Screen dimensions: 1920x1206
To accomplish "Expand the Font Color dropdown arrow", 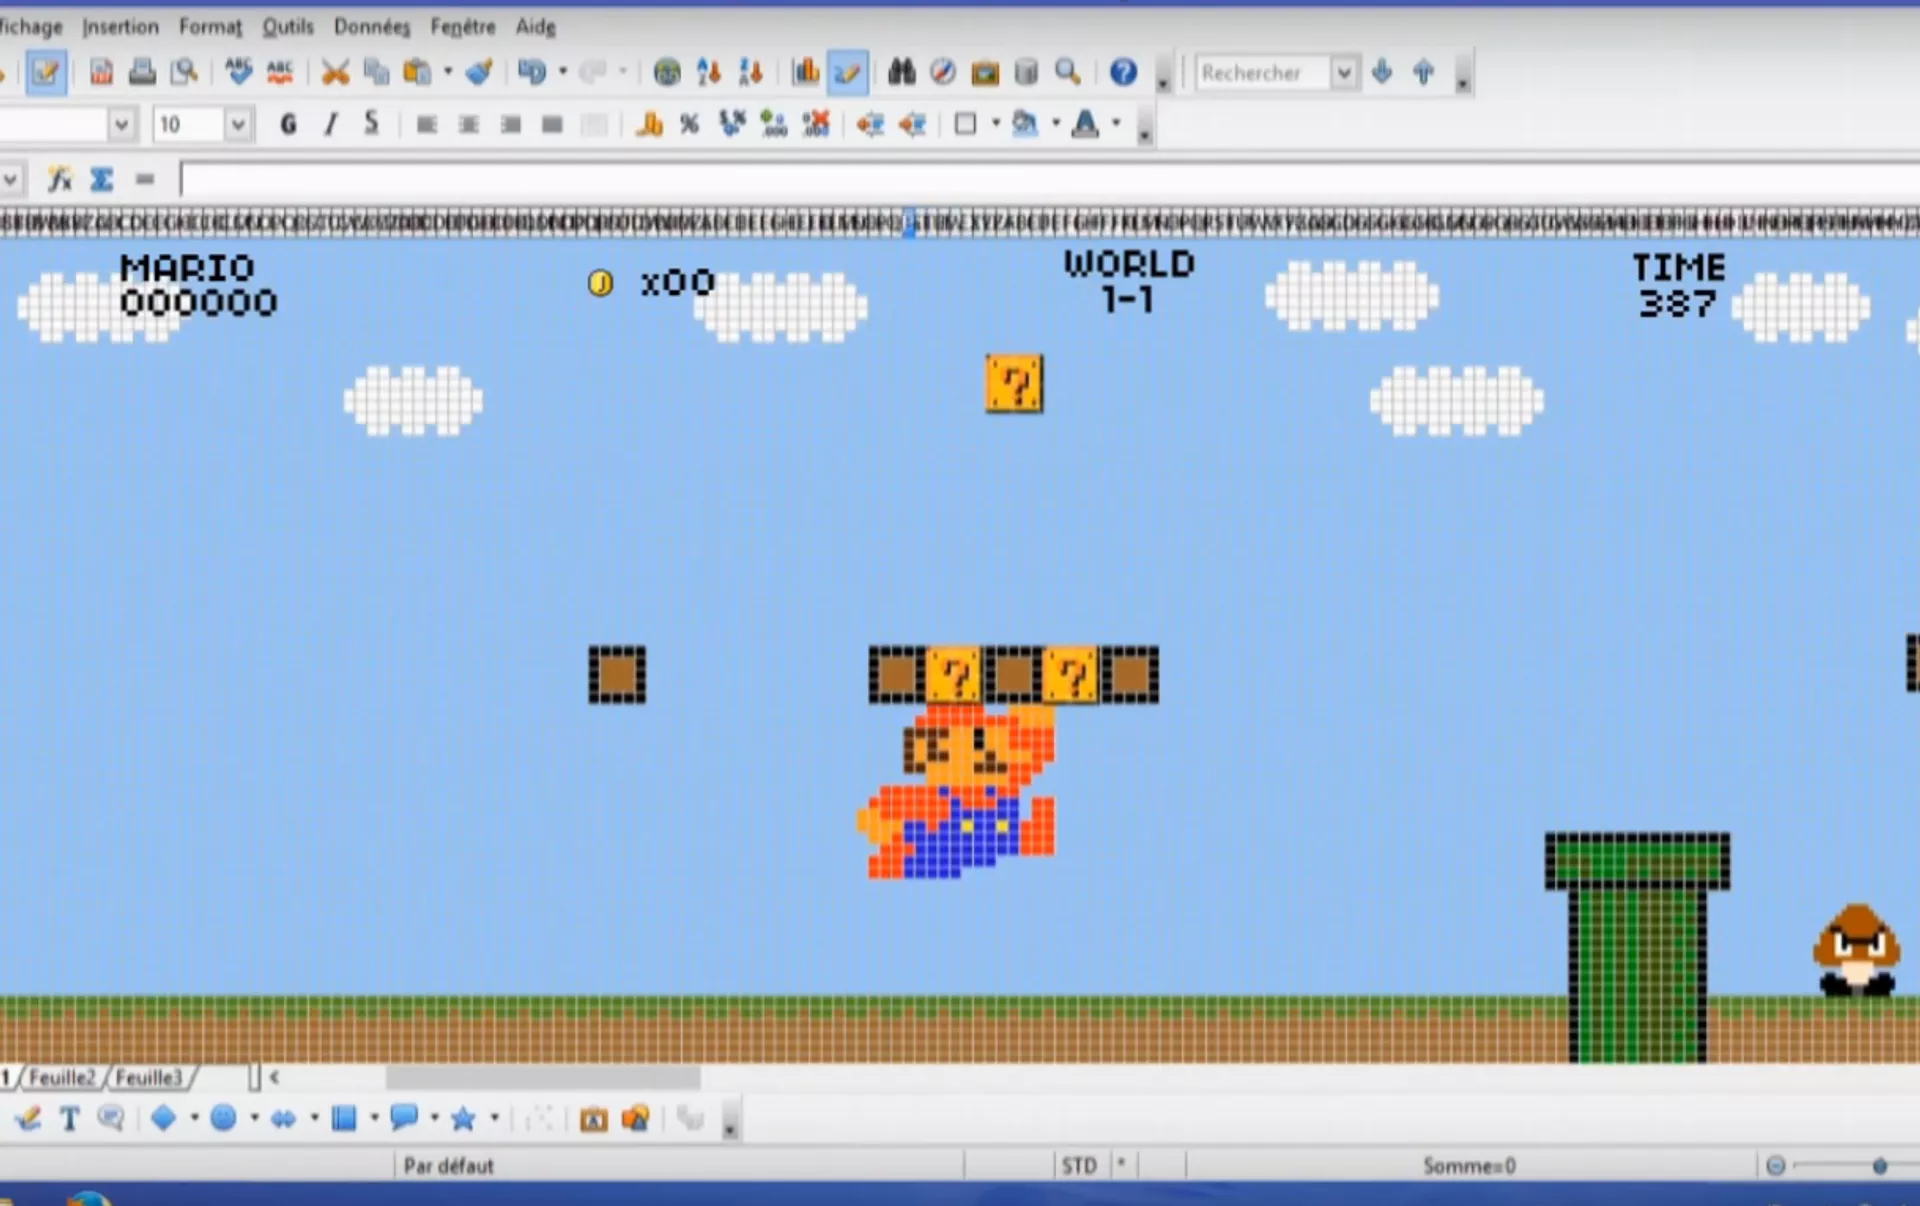I will [1116, 124].
